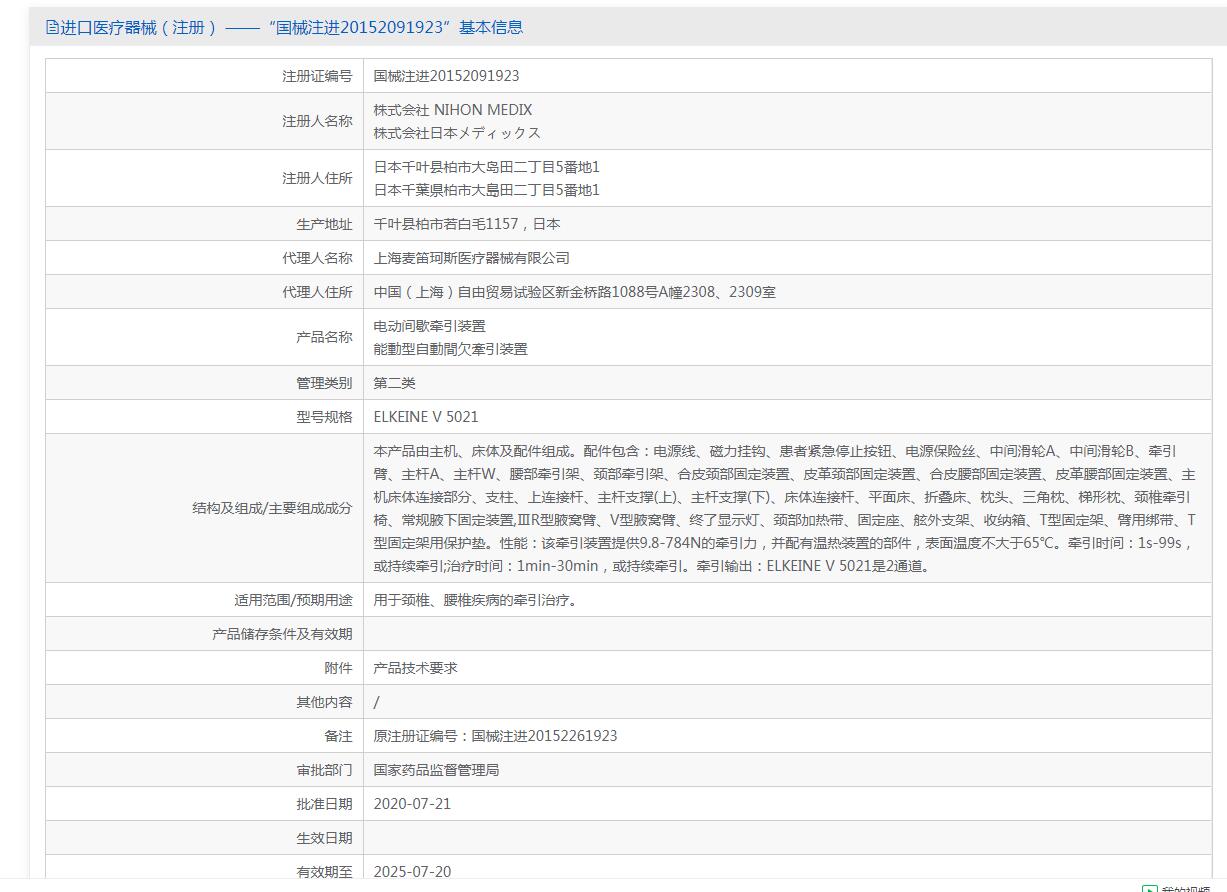Select address 日本千叶县柏市大岛田二丁目5番地1
This screenshot has width=1227, height=892.
(x=487, y=167)
